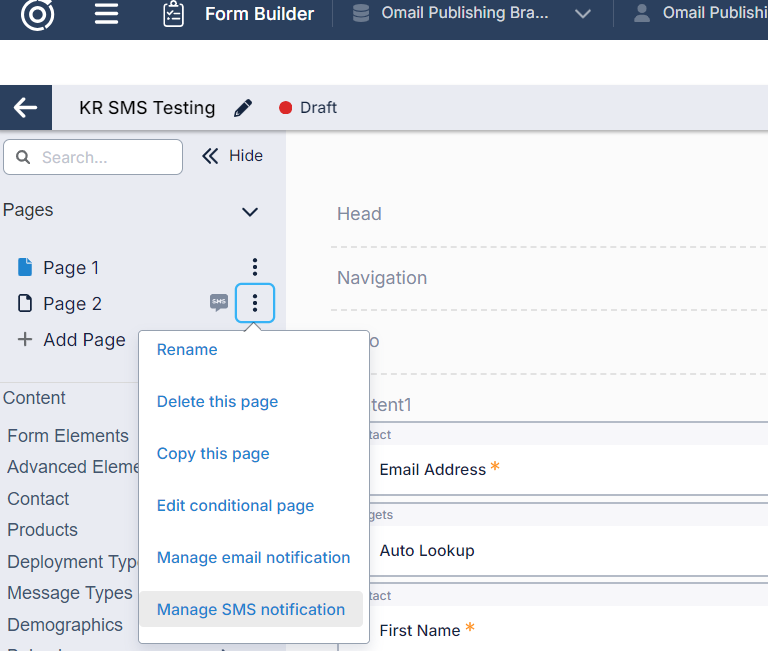Select Copy this page option
Viewport: 768px width, 651px height.
click(x=213, y=454)
